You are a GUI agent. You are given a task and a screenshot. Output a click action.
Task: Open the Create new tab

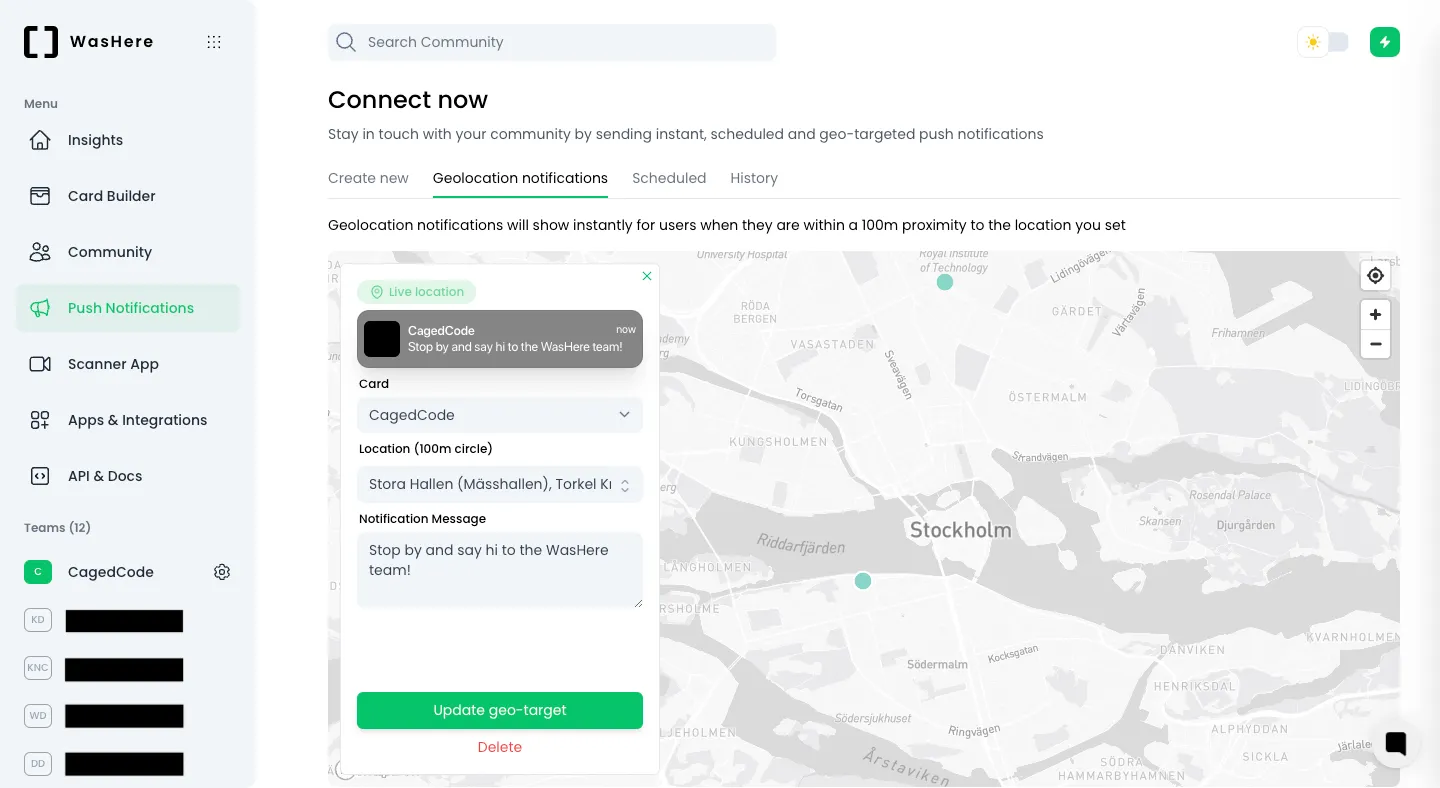click(x=368, y=178)
